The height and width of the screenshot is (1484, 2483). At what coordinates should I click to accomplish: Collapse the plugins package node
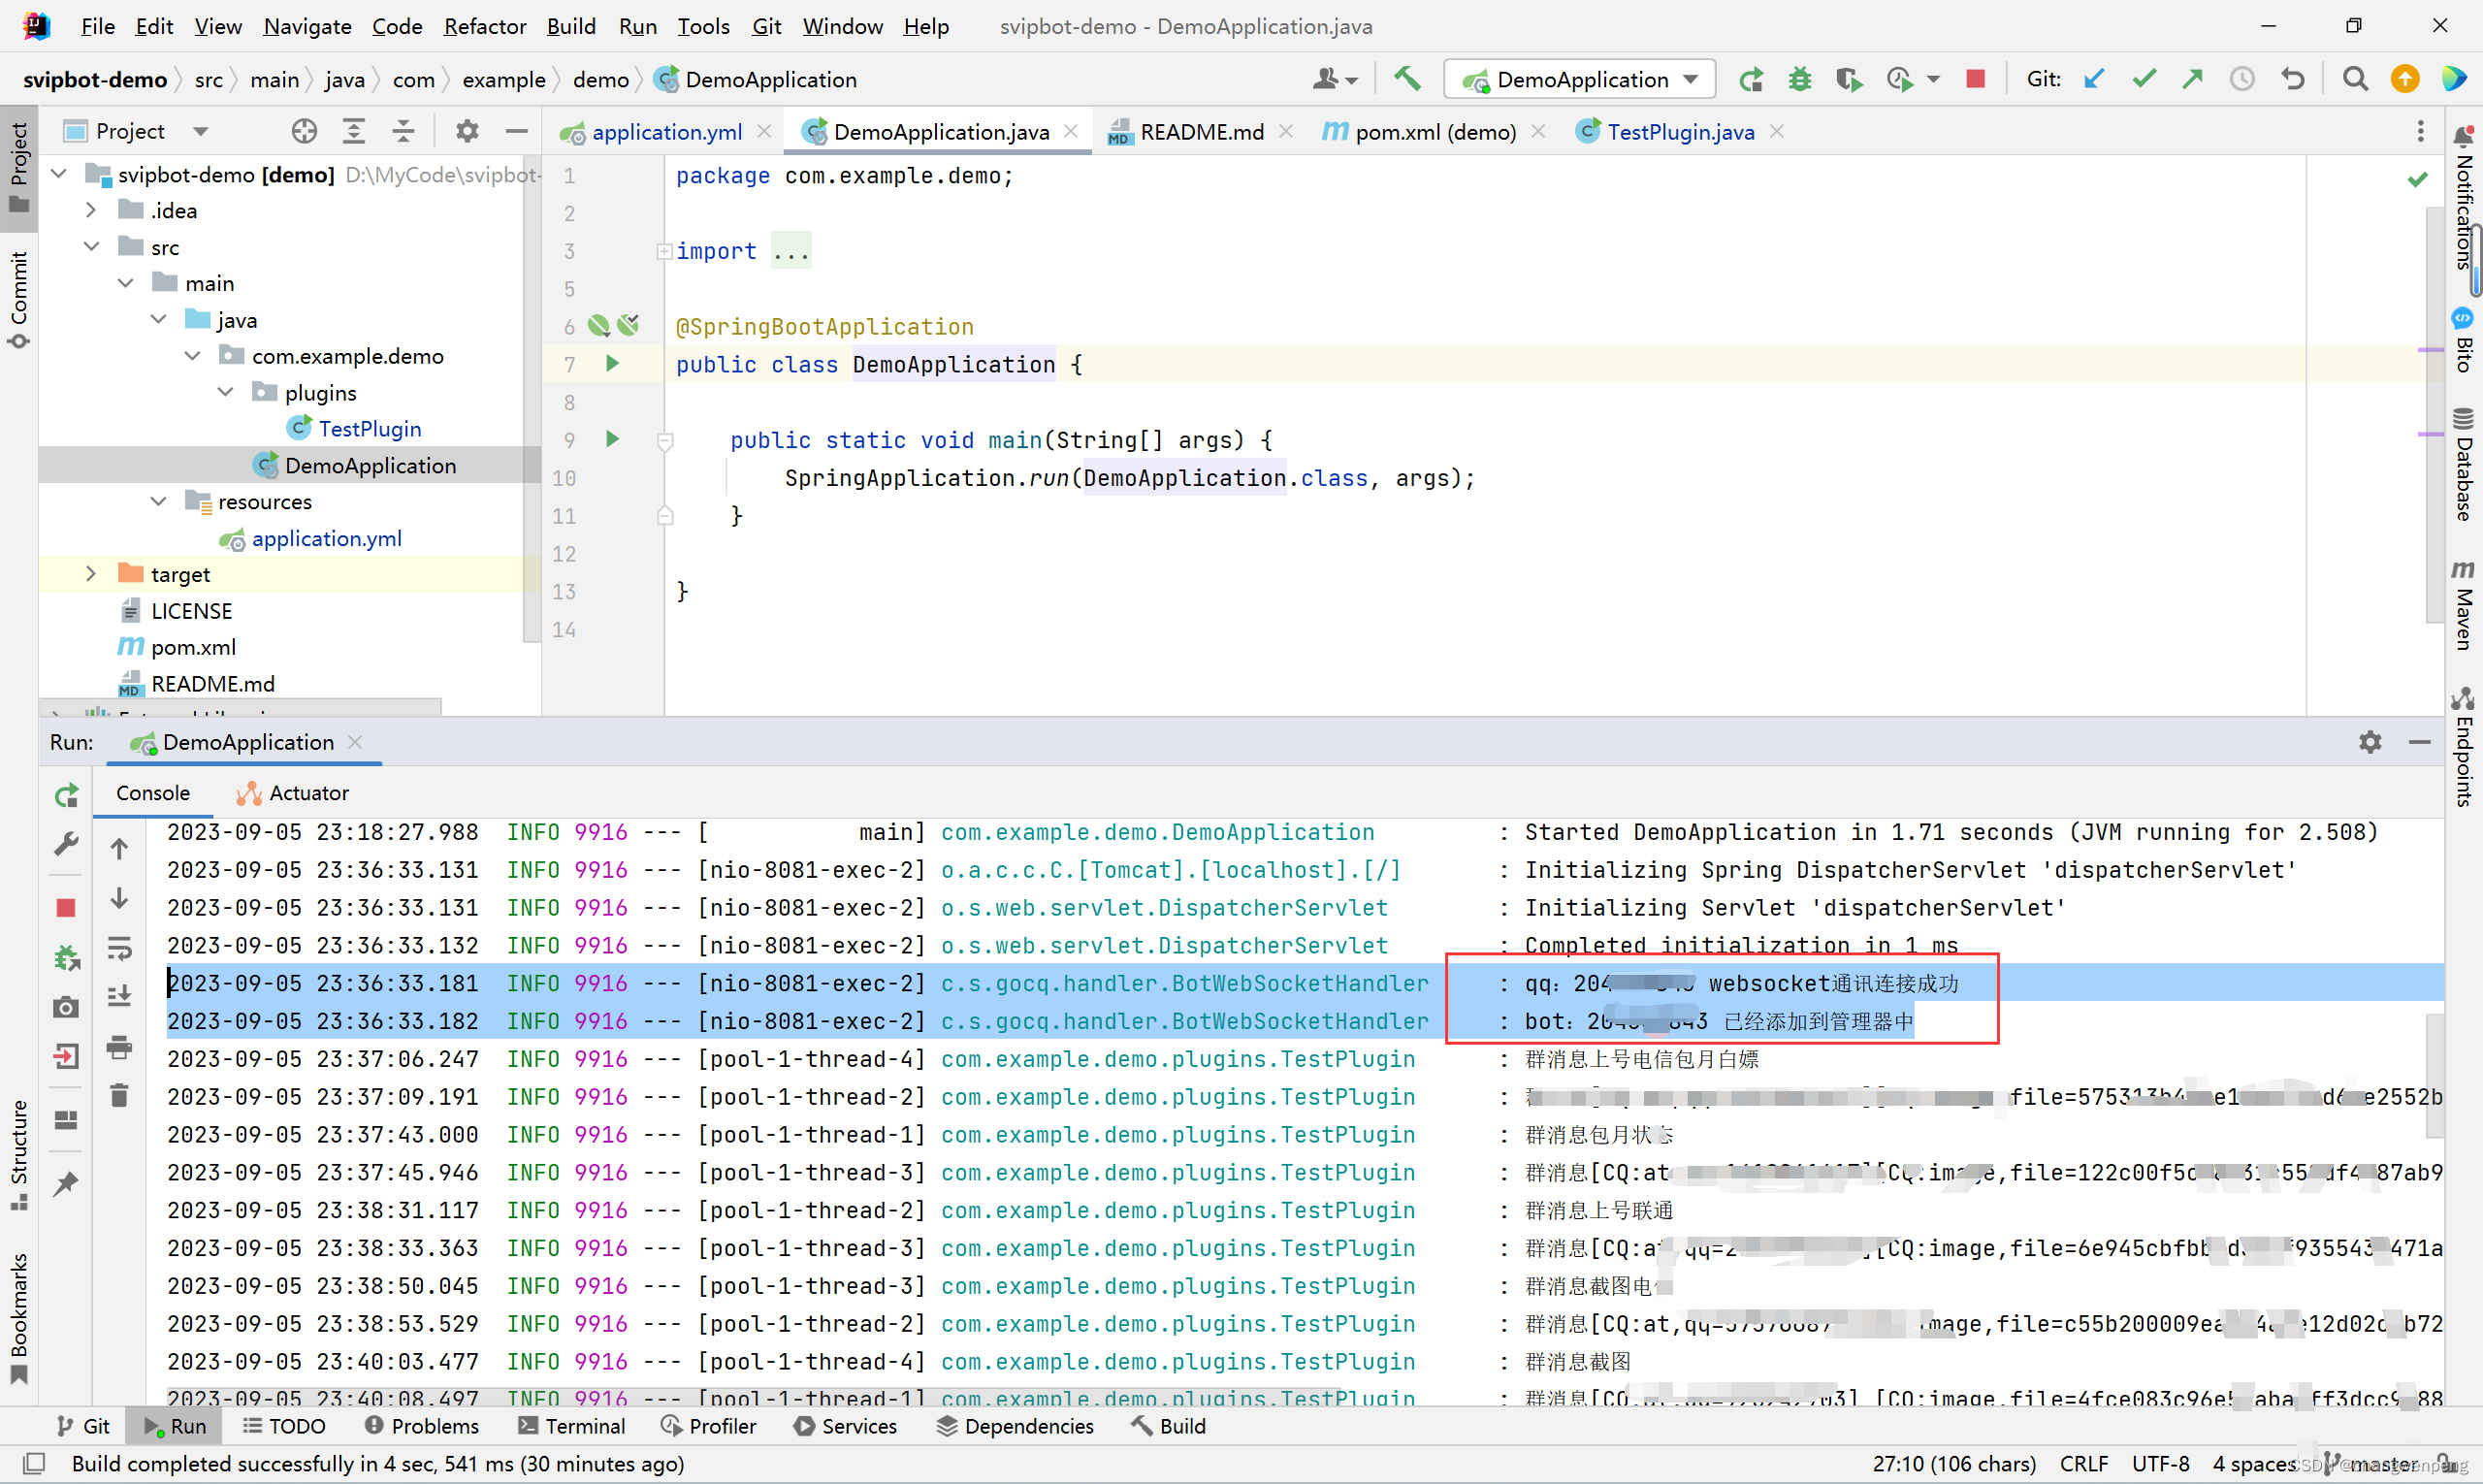[226, 392]
